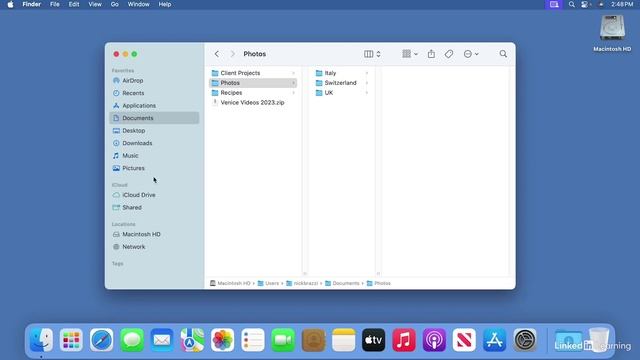Click the Edit Tags icon
Screen dimensions: 640x360
click(x=449, y=54)
